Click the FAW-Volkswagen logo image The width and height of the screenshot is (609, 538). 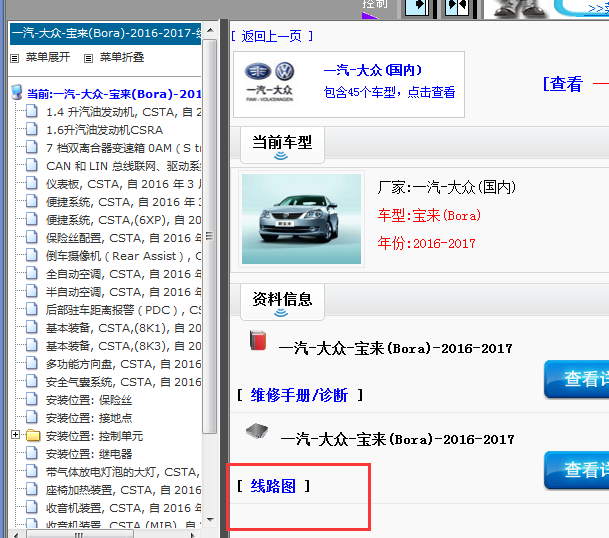click(x=270, y=82)
